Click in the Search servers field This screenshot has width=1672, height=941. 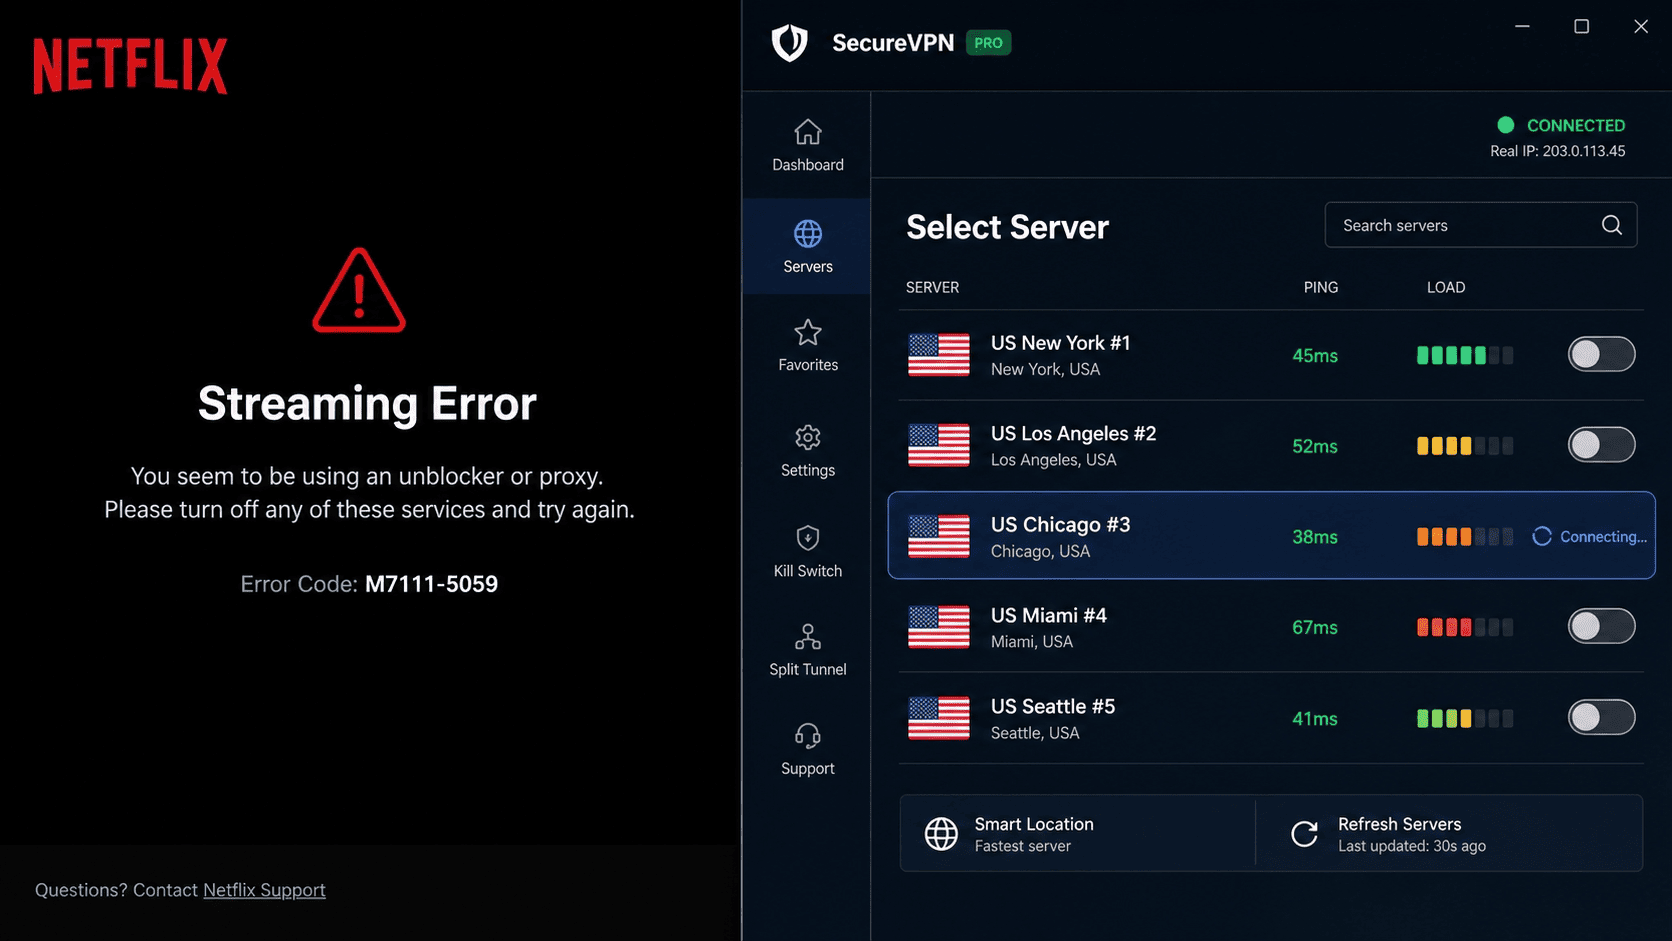[x=1480, y=225]
